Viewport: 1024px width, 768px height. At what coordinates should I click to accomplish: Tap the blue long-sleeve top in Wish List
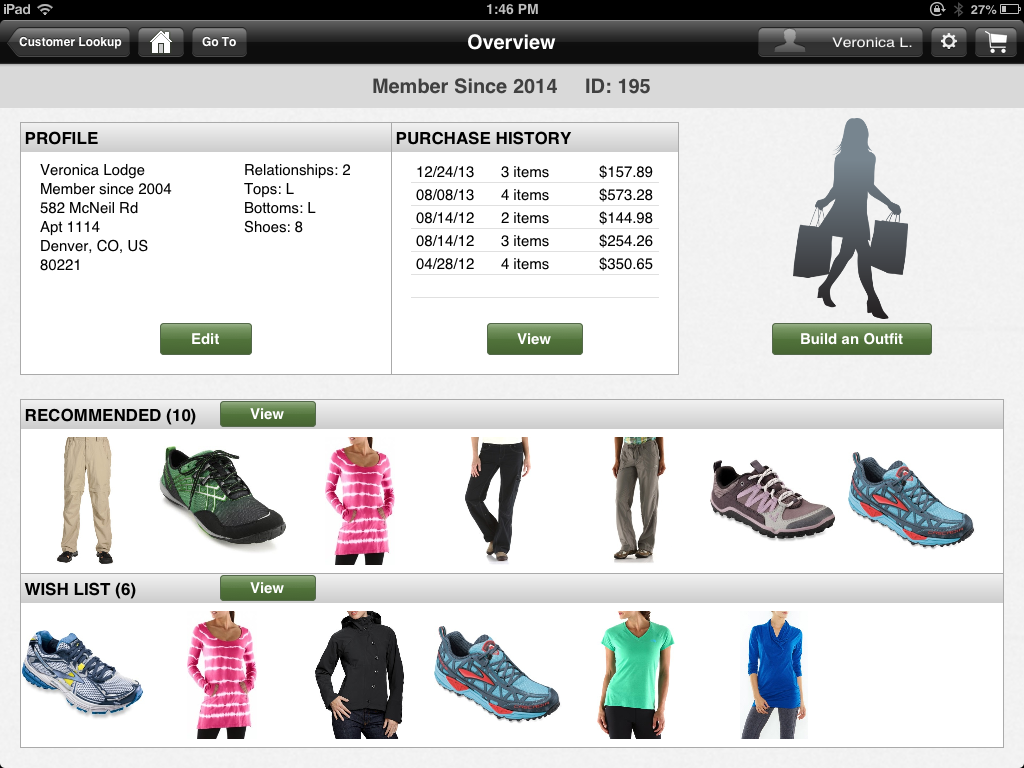click(775, 675)
